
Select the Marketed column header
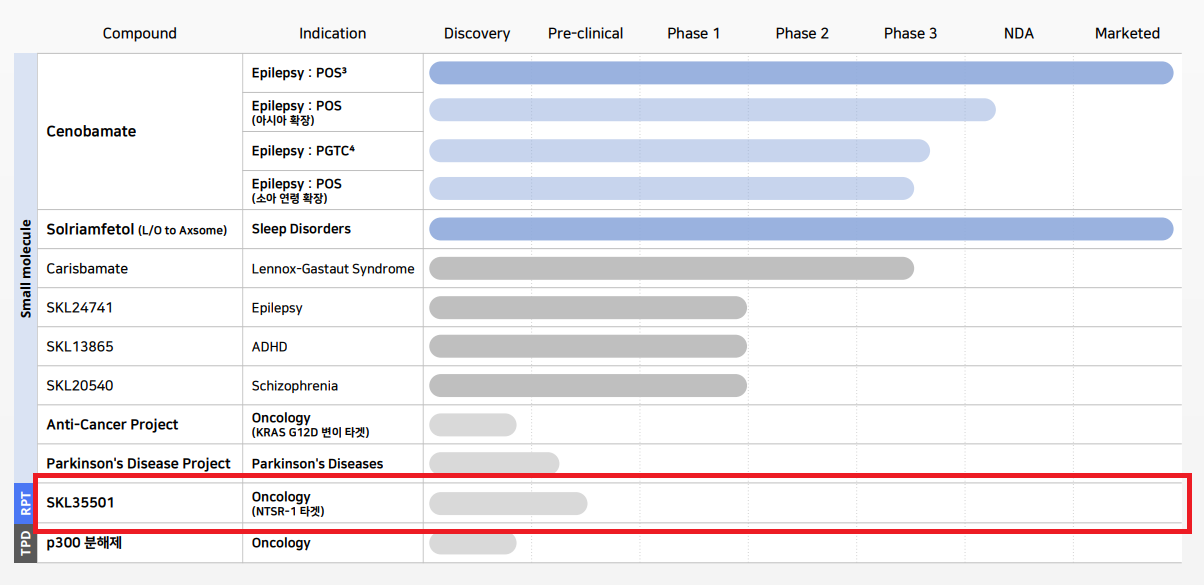pyautogui.click(x=1127, y=33)
